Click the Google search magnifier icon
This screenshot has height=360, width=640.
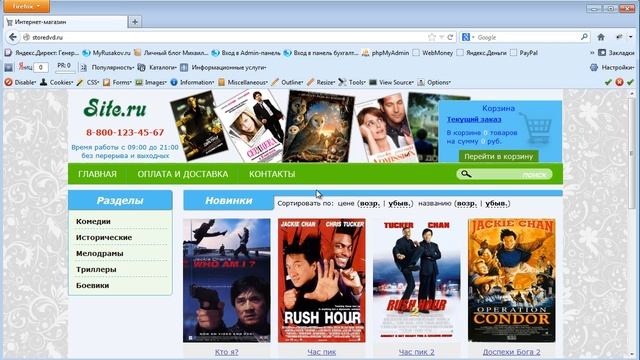[x=584, y=37]
